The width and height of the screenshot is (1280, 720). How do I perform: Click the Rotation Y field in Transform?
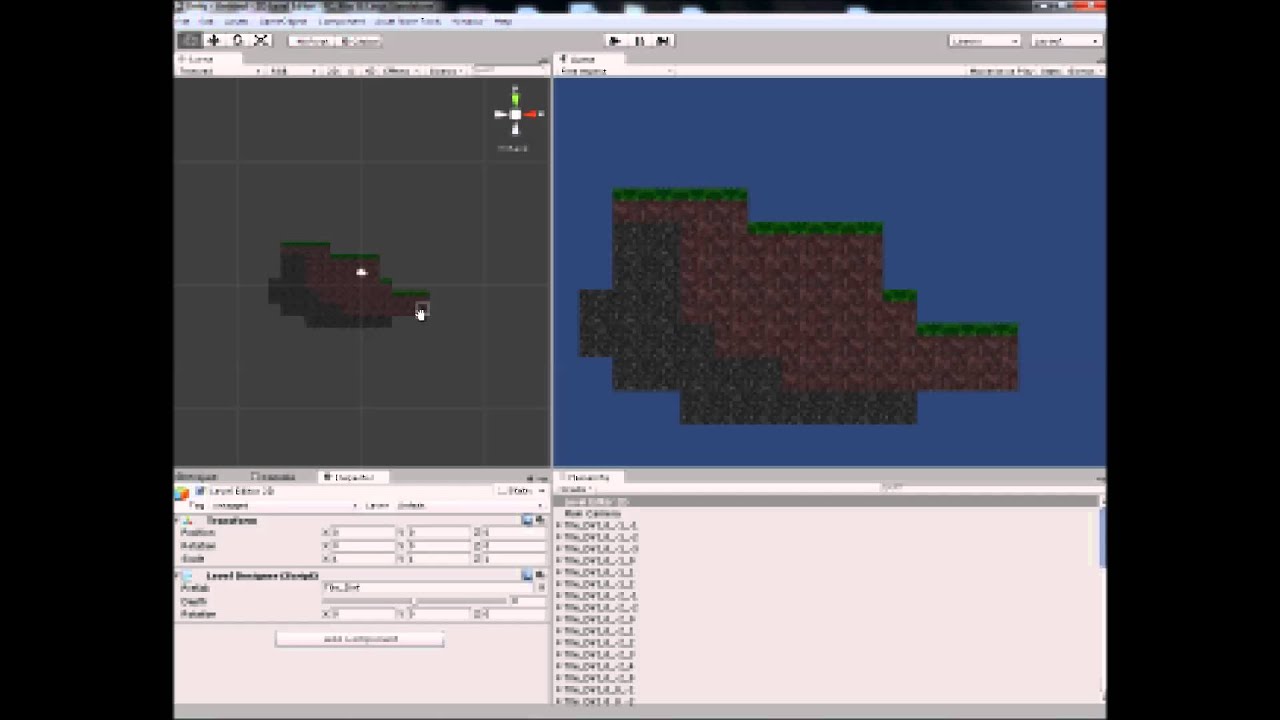pyautogui.click(x=438, y=546)
